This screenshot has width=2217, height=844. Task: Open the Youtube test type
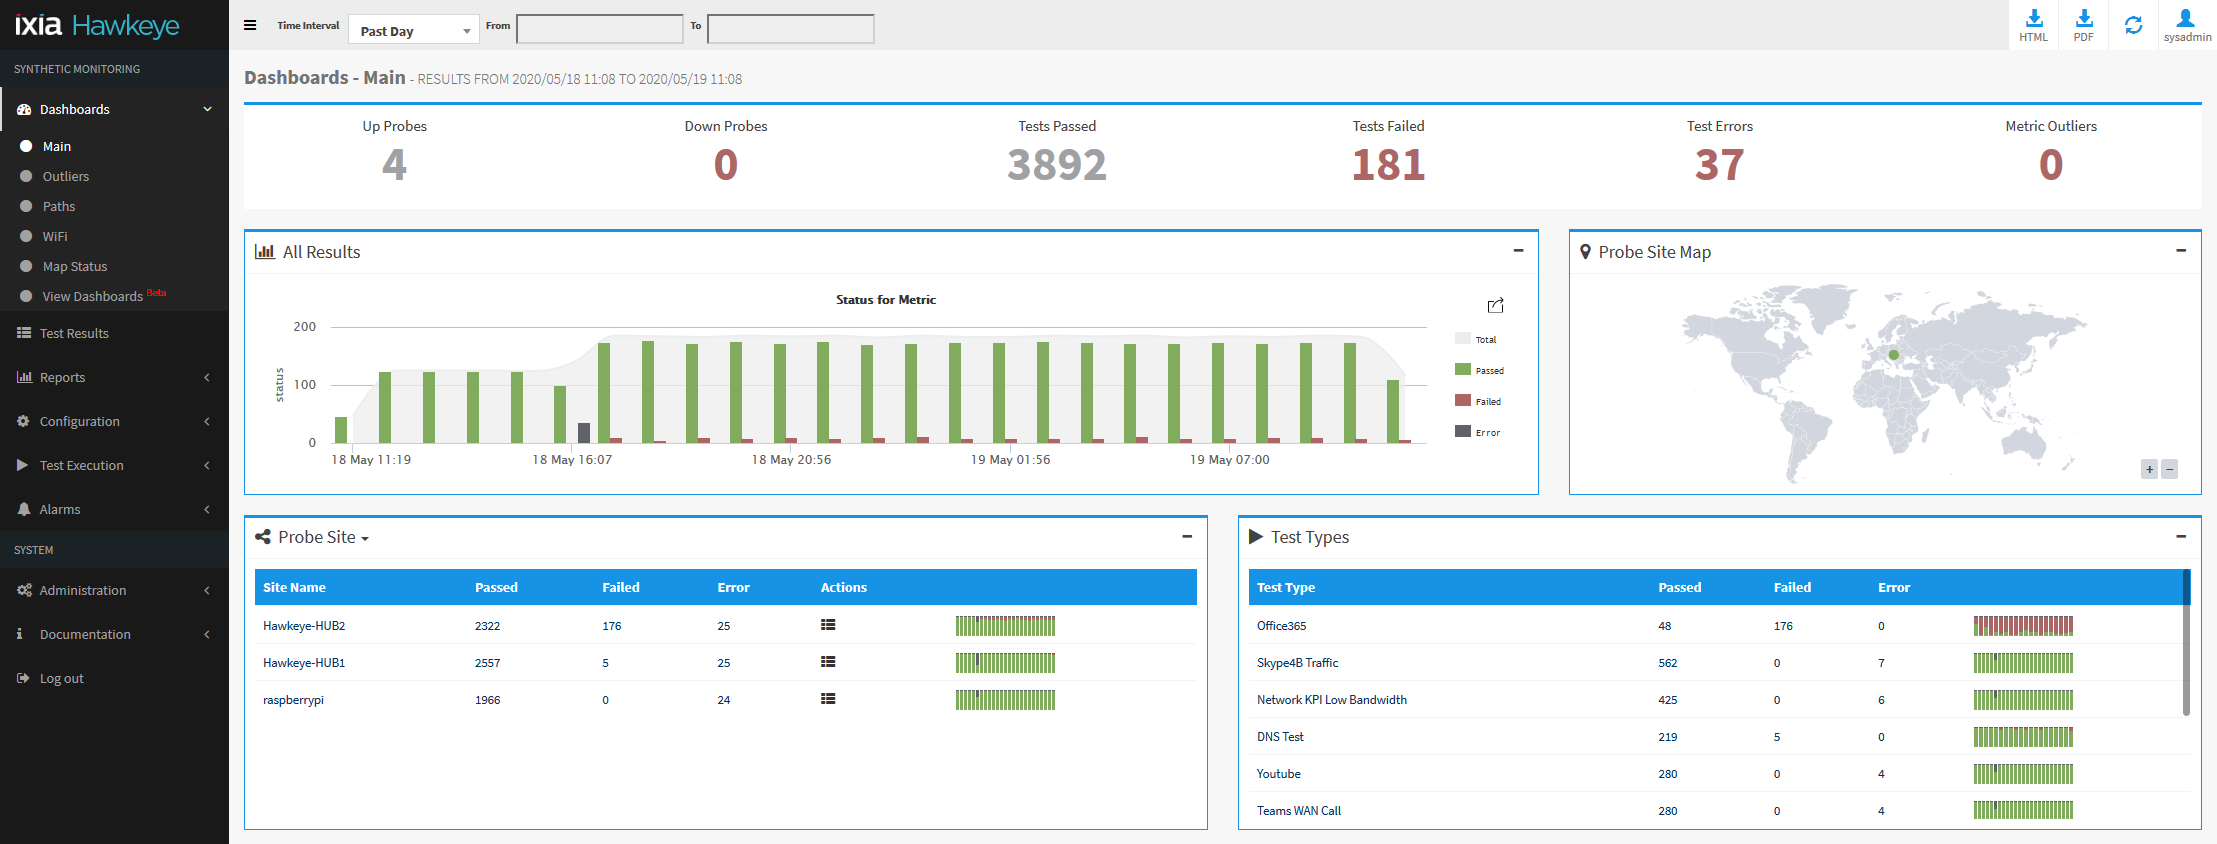coord(1278,774)
